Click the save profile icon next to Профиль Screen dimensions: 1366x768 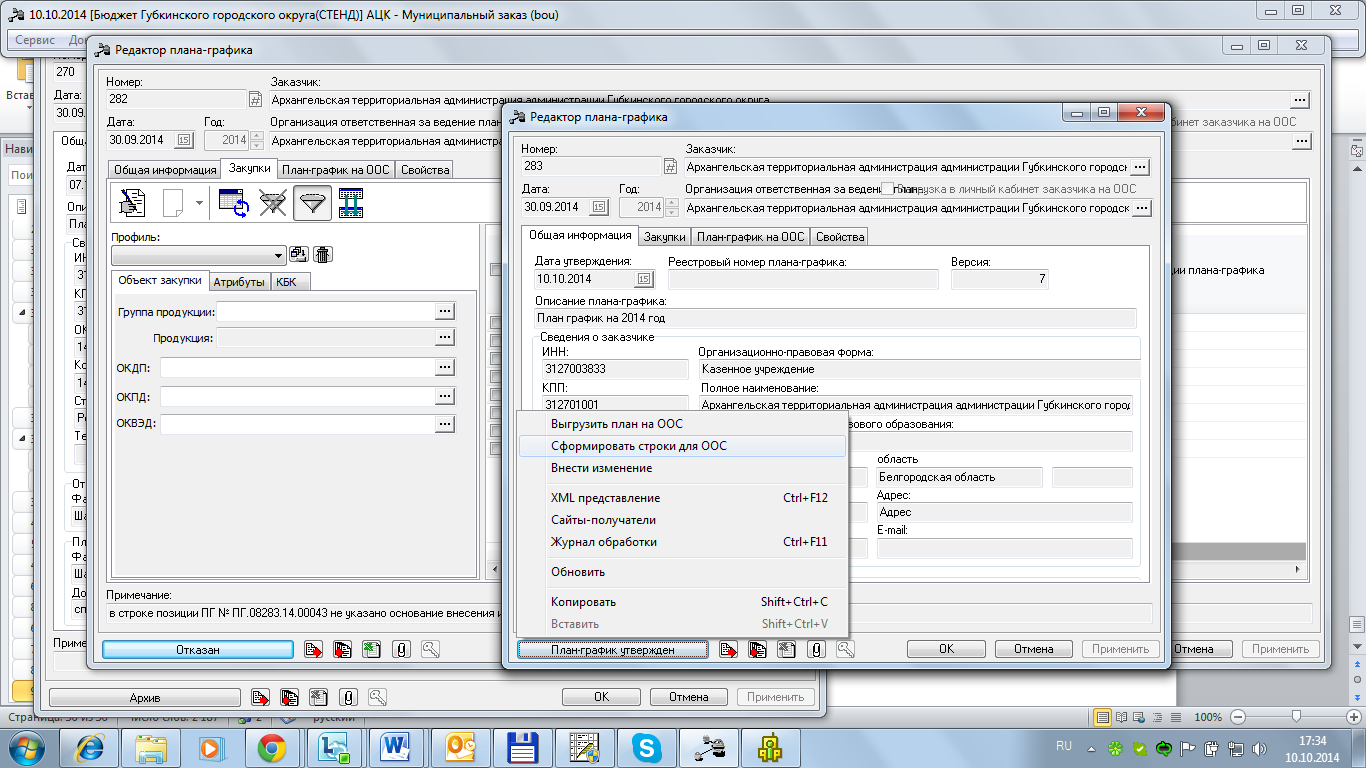299,255
